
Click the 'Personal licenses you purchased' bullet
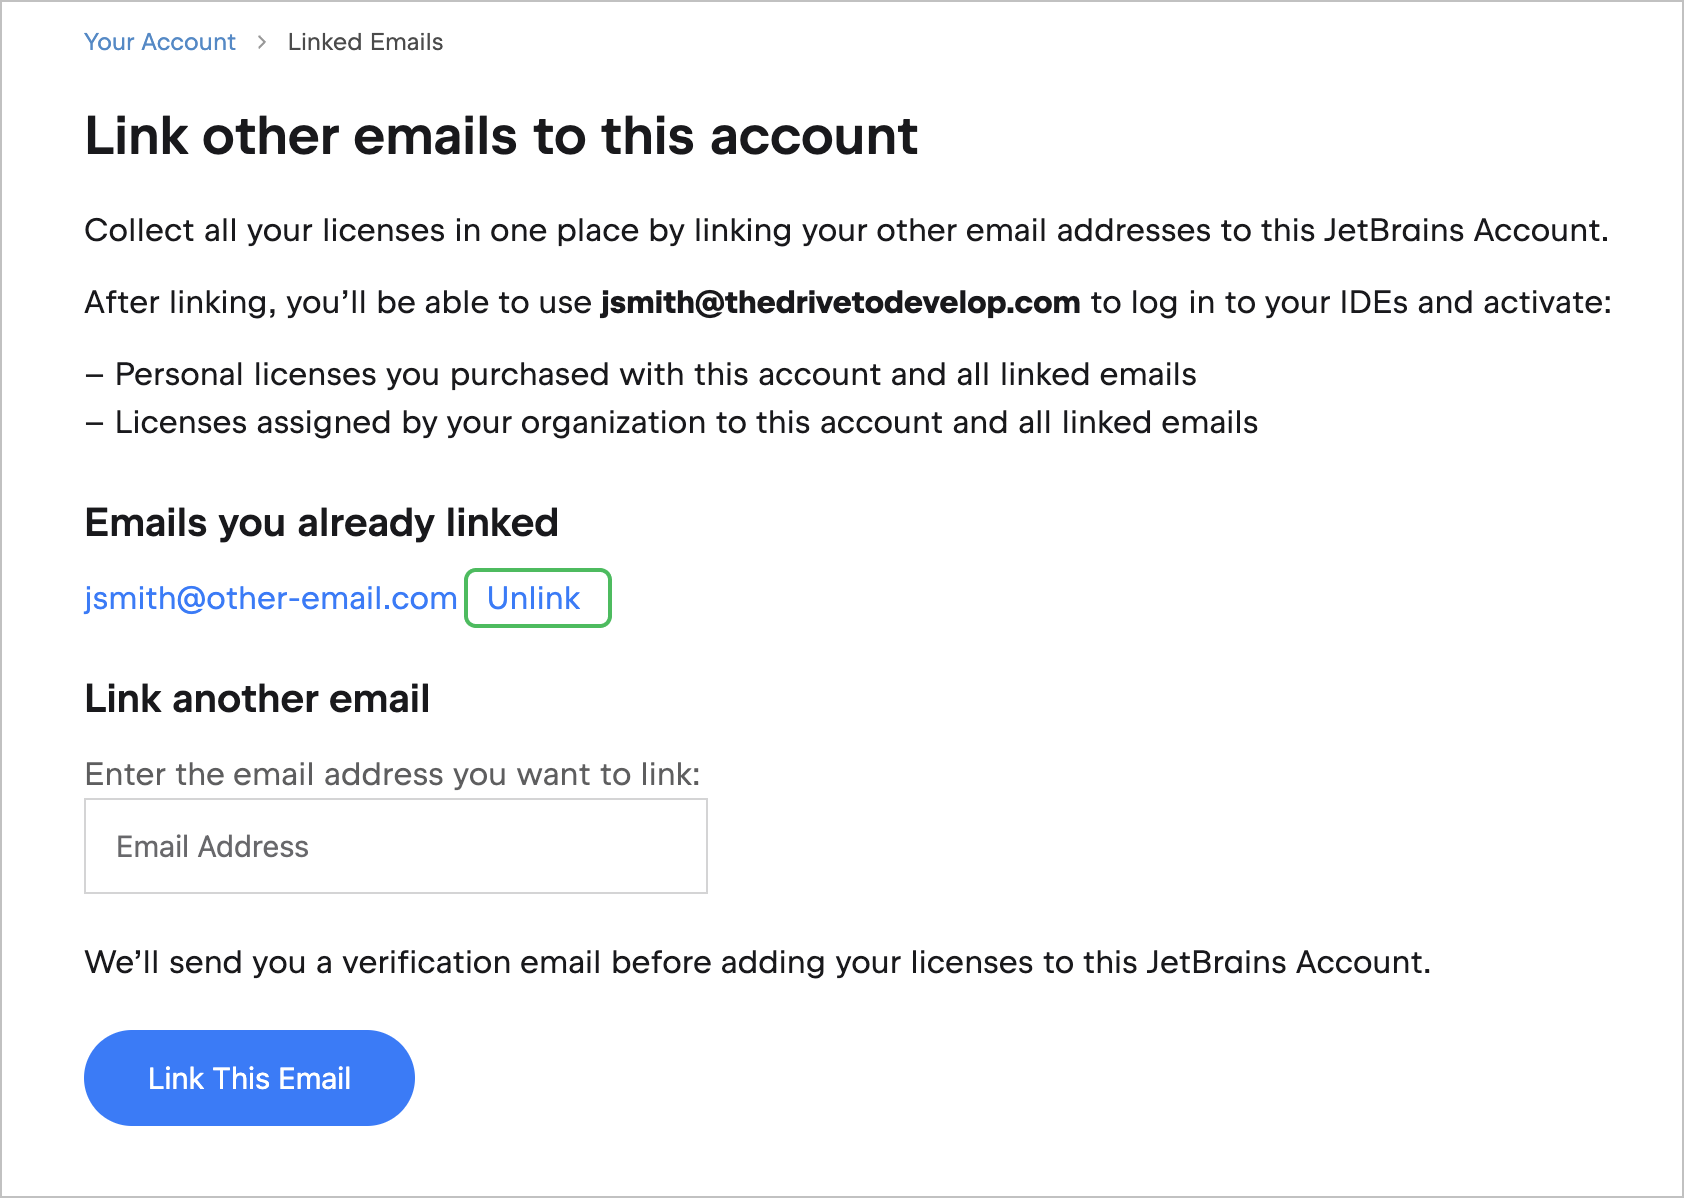point(655,375)
